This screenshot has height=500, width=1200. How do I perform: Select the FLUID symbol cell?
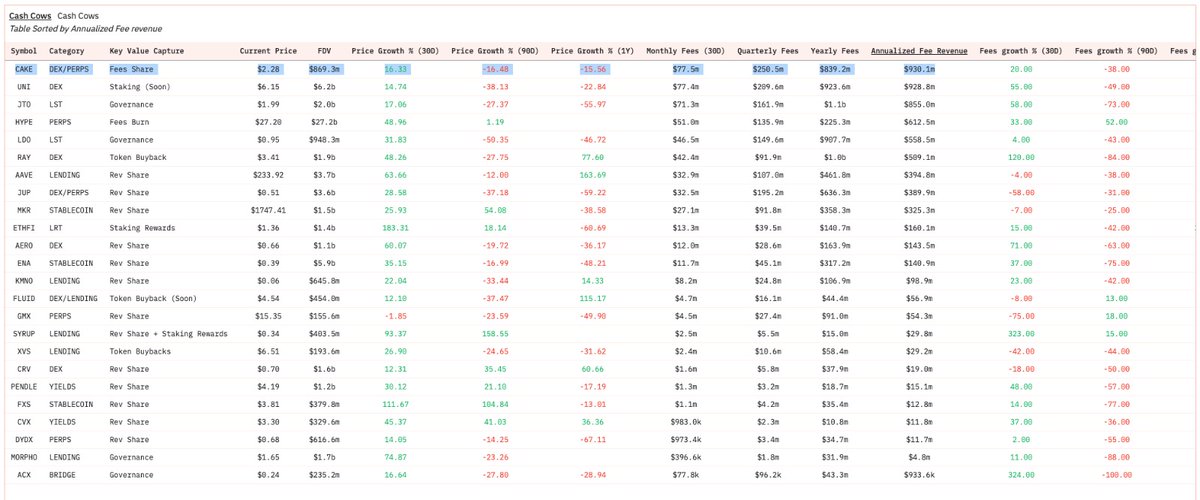25,298
